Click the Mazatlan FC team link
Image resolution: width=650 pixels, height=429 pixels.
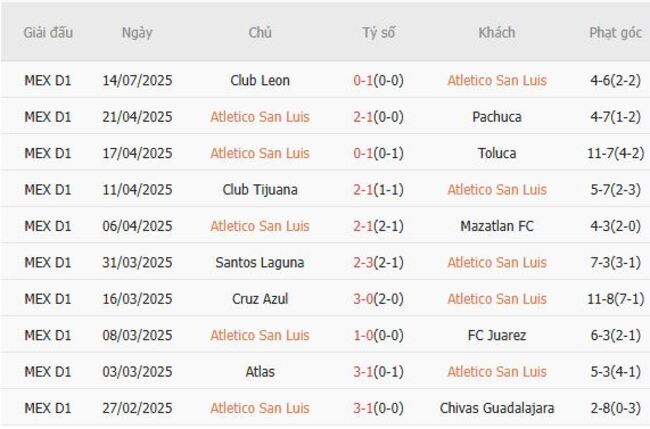tap(497, 226)
